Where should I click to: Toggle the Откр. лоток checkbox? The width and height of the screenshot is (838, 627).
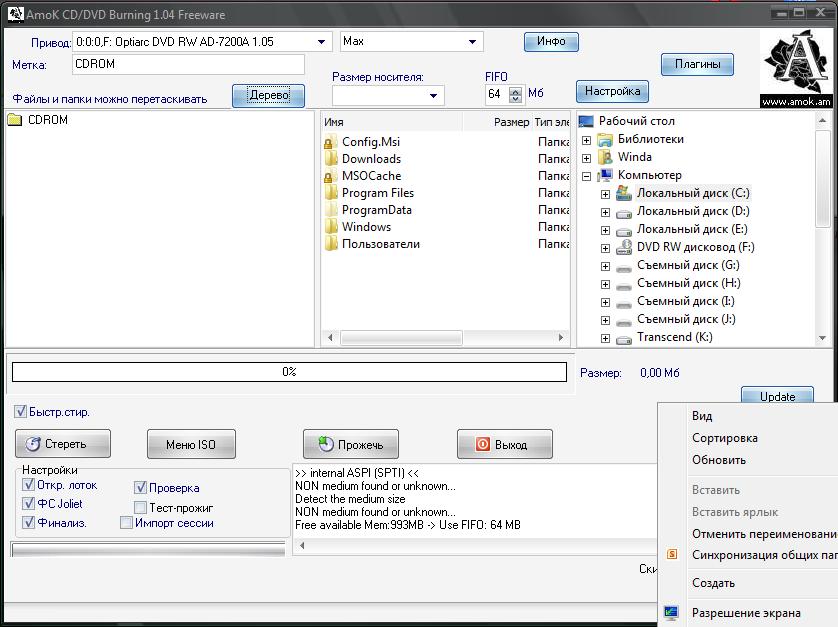point(28,485)
